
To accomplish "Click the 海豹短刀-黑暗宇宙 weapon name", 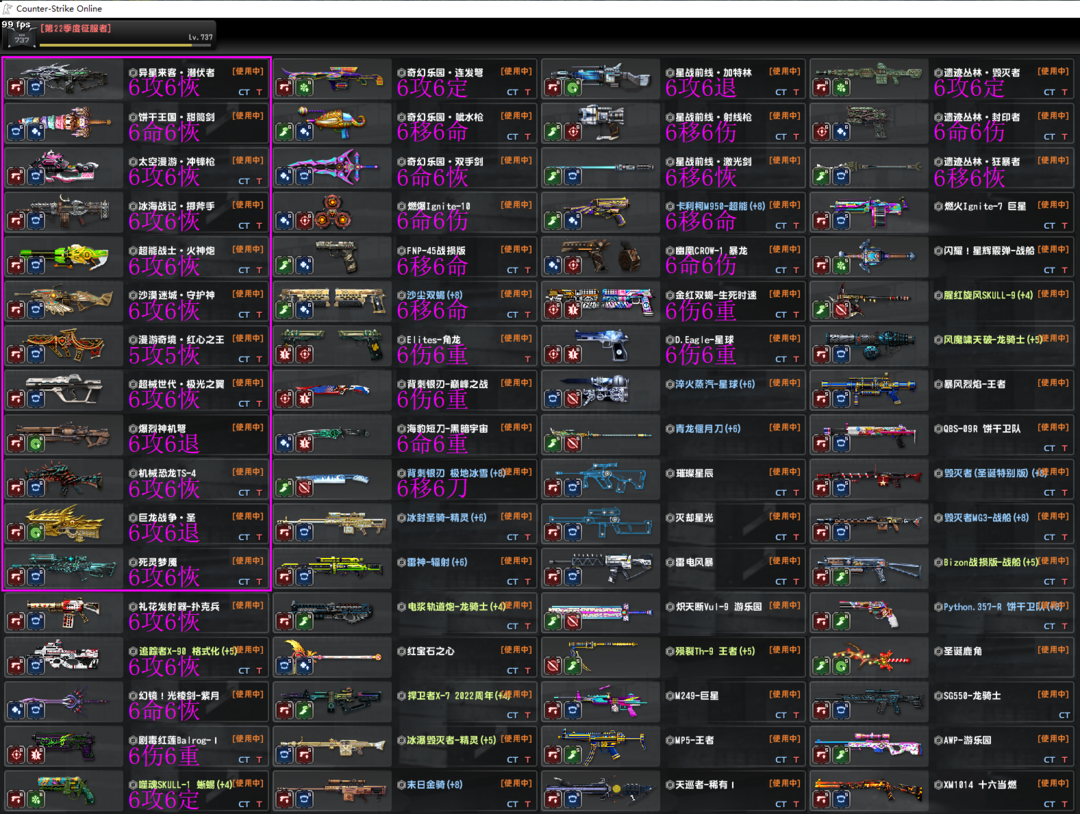I will click(x=447, y=428).
